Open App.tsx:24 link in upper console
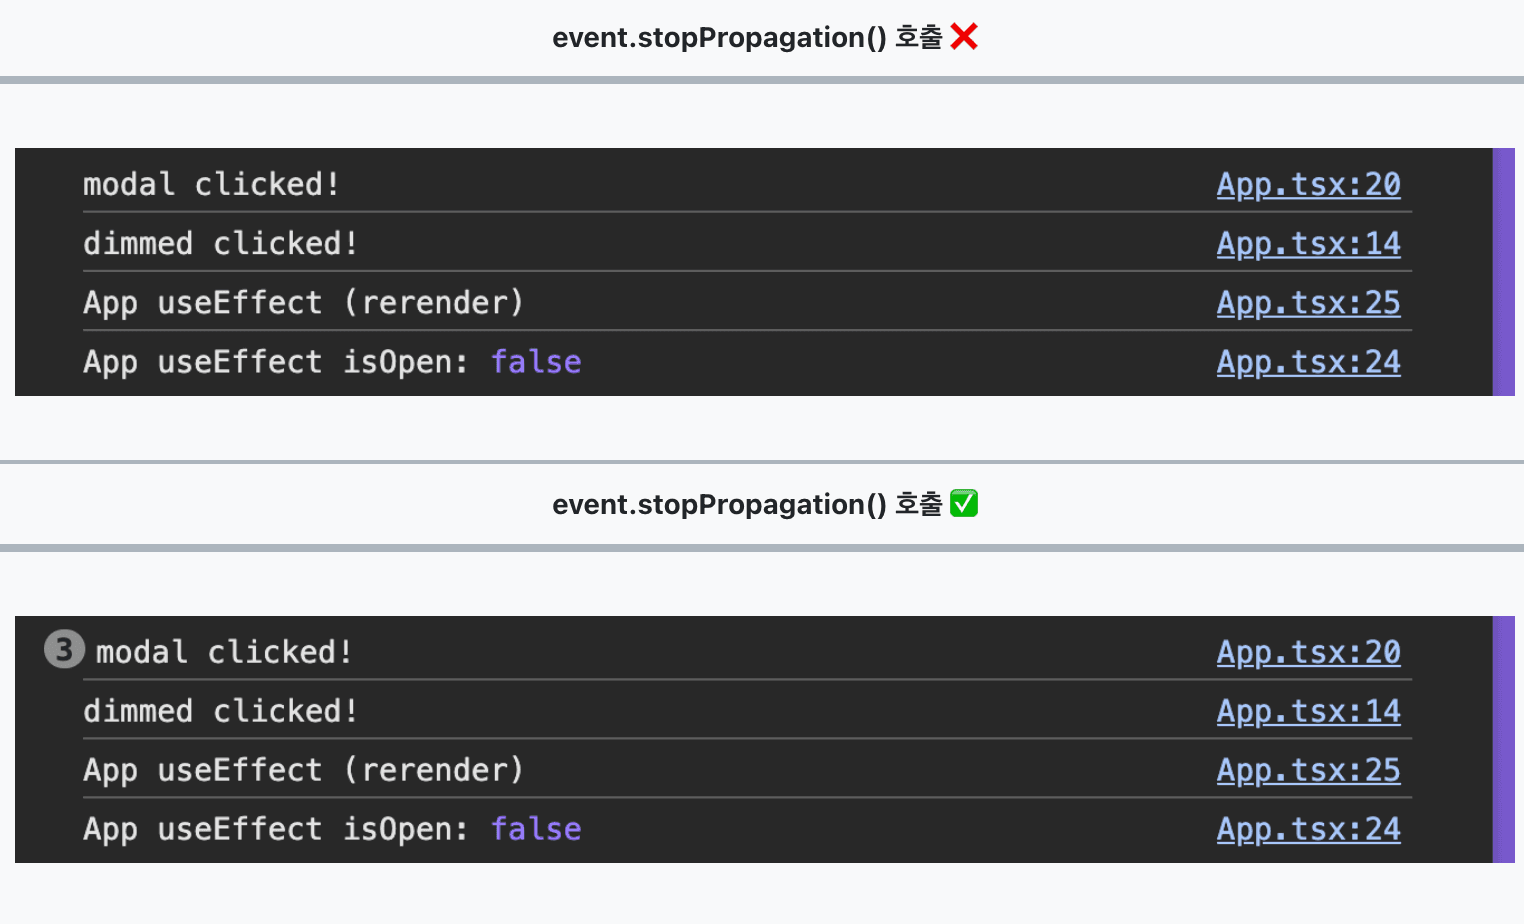Image resolution: width=1524 pixels, height=924 pixels. 1308,362
